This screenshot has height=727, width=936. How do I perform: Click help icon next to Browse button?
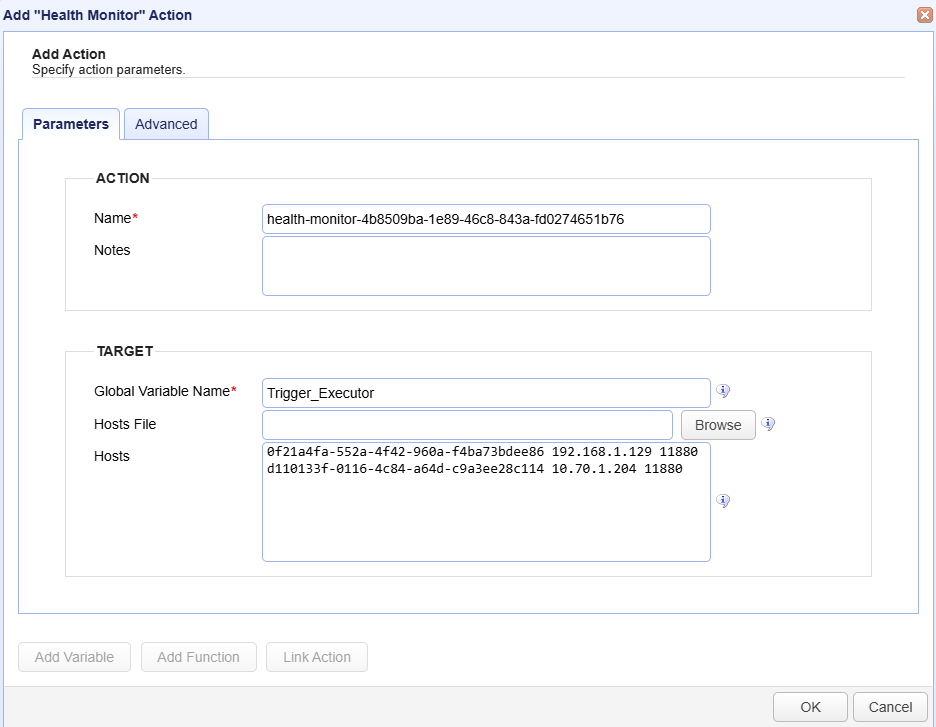768,424
